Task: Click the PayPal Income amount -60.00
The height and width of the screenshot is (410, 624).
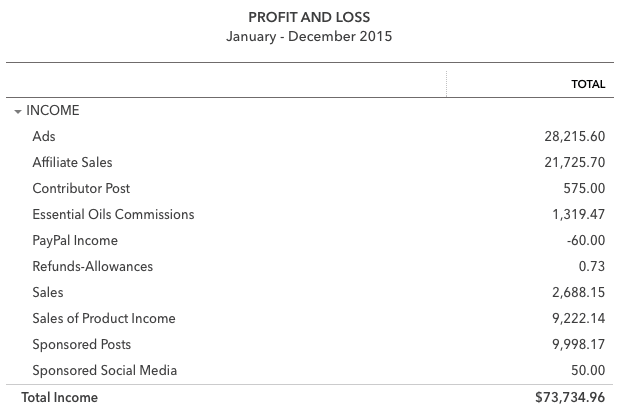Action: point(586,240)
